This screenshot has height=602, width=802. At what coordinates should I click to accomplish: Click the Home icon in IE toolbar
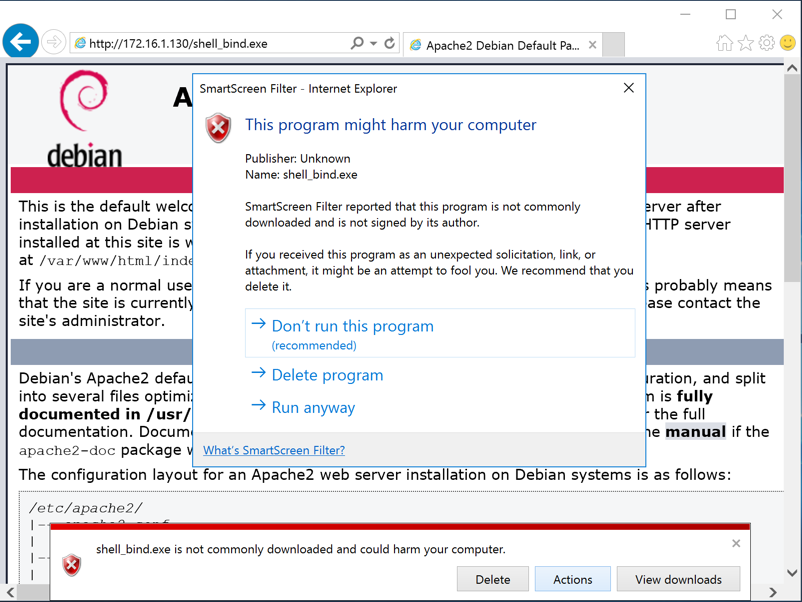click(724, 43)
